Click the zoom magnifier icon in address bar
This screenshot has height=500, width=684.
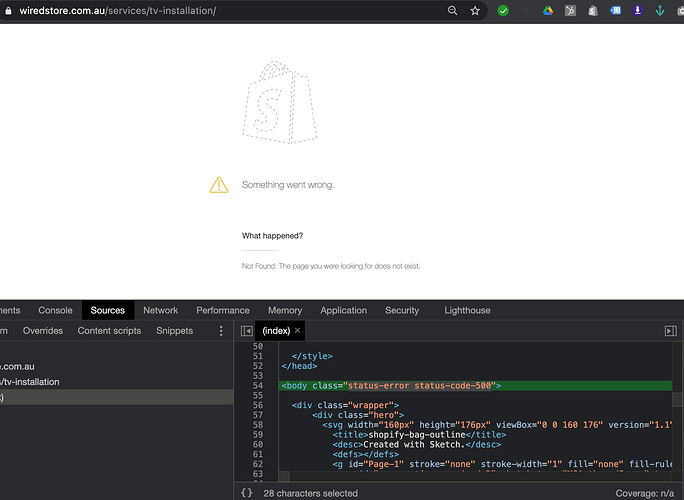point(452,11)
